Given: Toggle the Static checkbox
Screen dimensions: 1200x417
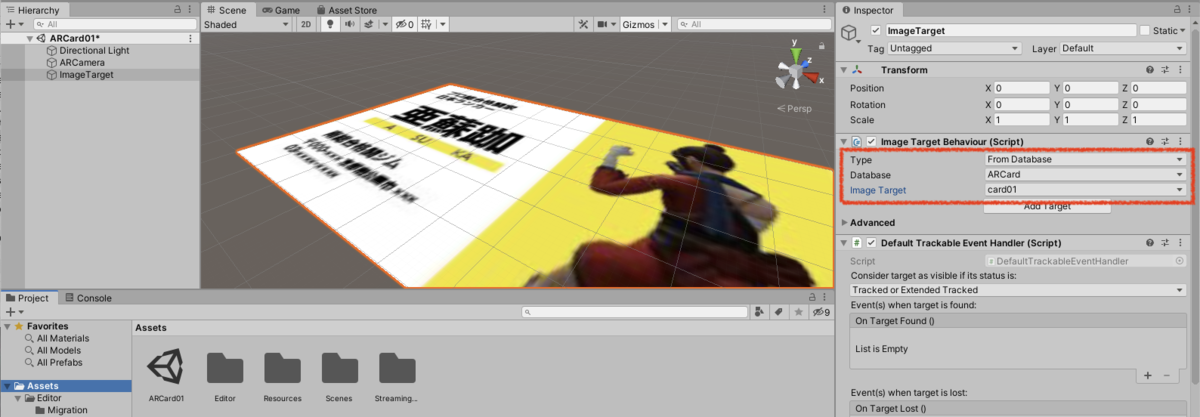Looking at the screenshot, I should point(1145,31).
